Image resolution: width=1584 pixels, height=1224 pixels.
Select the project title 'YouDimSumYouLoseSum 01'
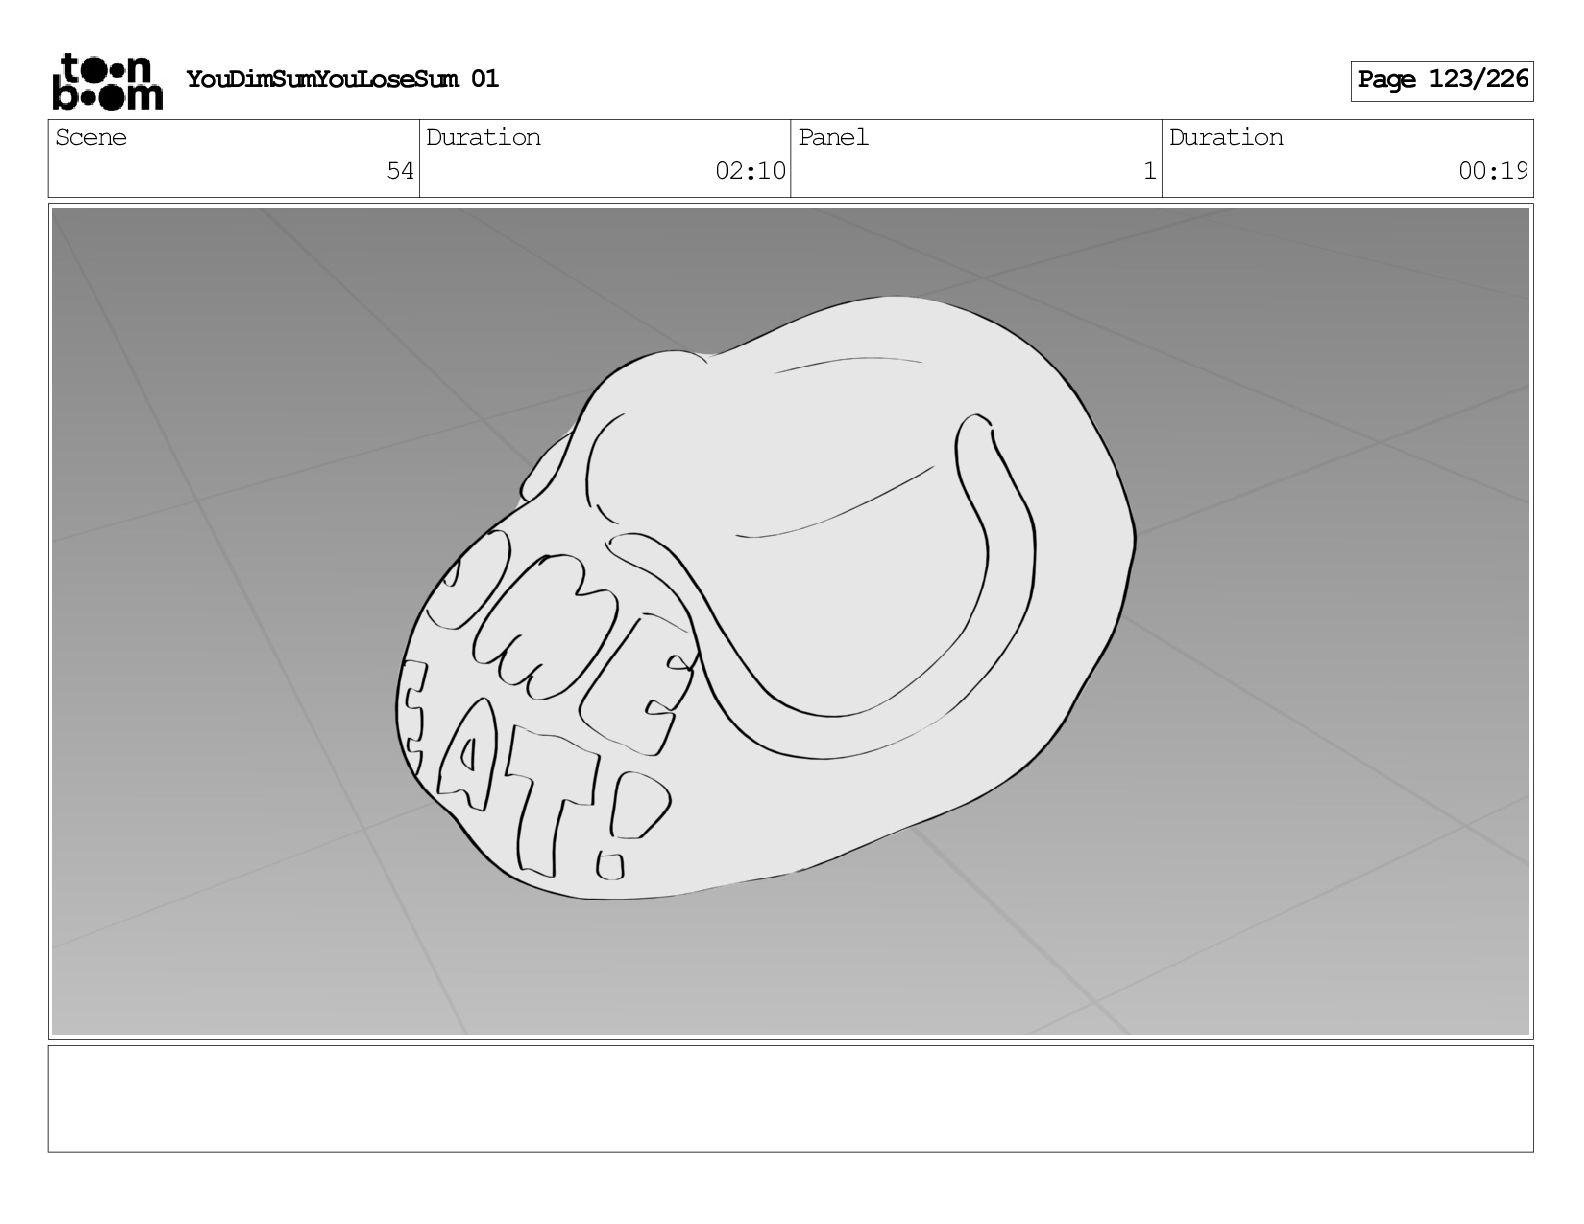point(342,79)
